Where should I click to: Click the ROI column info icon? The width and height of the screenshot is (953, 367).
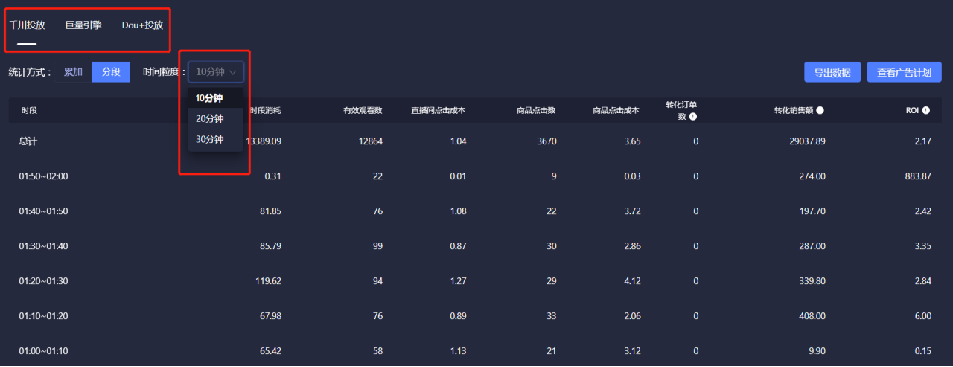coord(926,111)
